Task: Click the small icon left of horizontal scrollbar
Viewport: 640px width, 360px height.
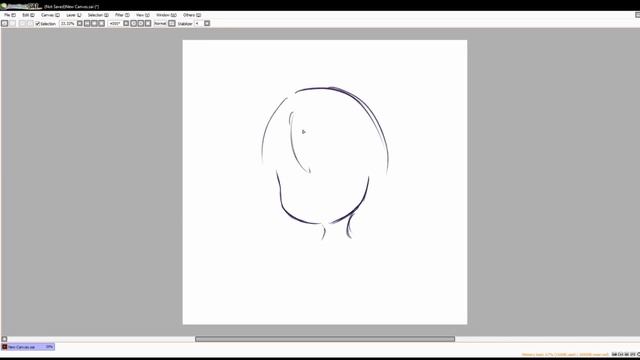Action: [x=4, y=339]
